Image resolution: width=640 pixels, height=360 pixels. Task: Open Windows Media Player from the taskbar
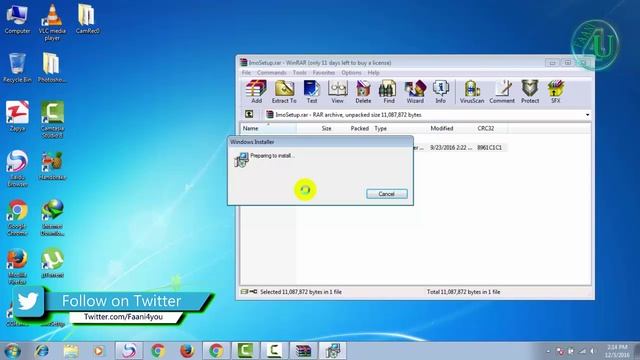click(x=99, y=351)
